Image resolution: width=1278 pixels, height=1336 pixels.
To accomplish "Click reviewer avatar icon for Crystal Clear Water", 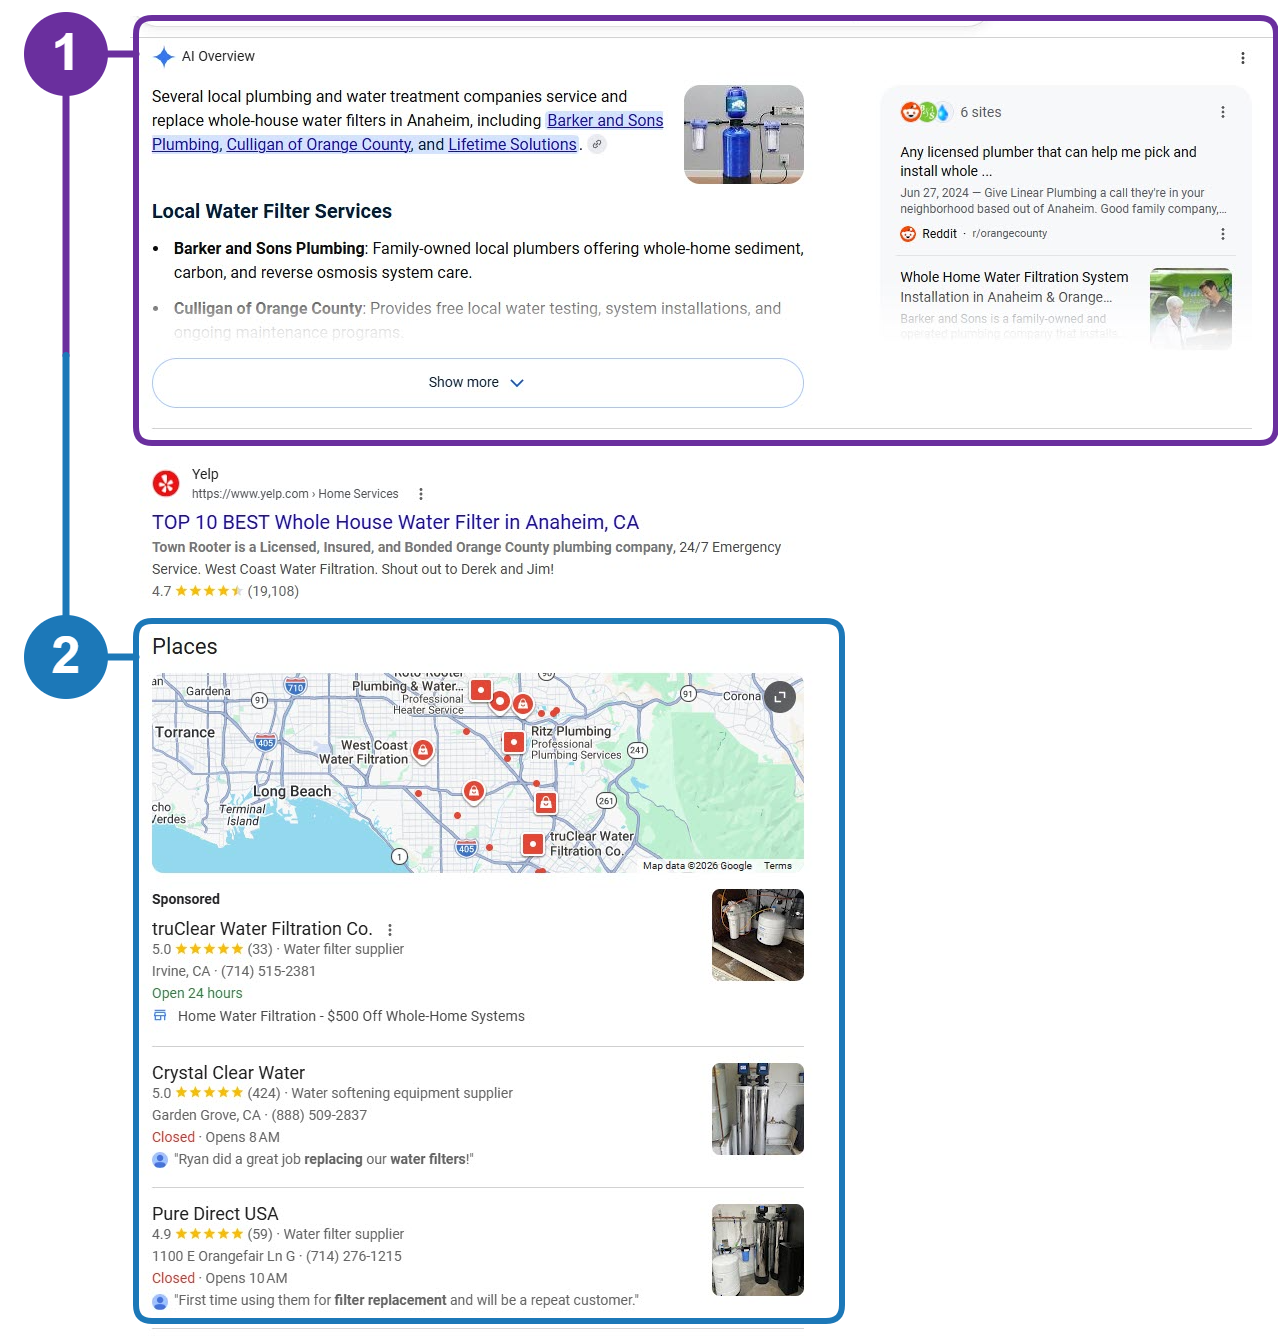I will (x=160, y=1160).
